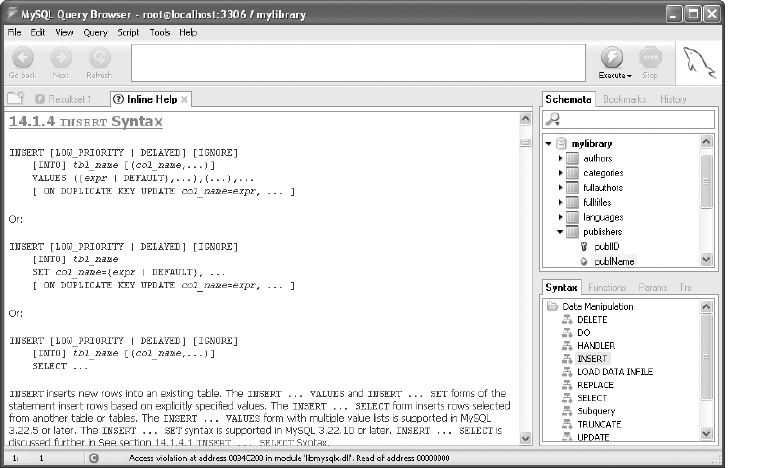Switch to the History tab
Viewport: 764px width, 468px height.
click(673, 99)
